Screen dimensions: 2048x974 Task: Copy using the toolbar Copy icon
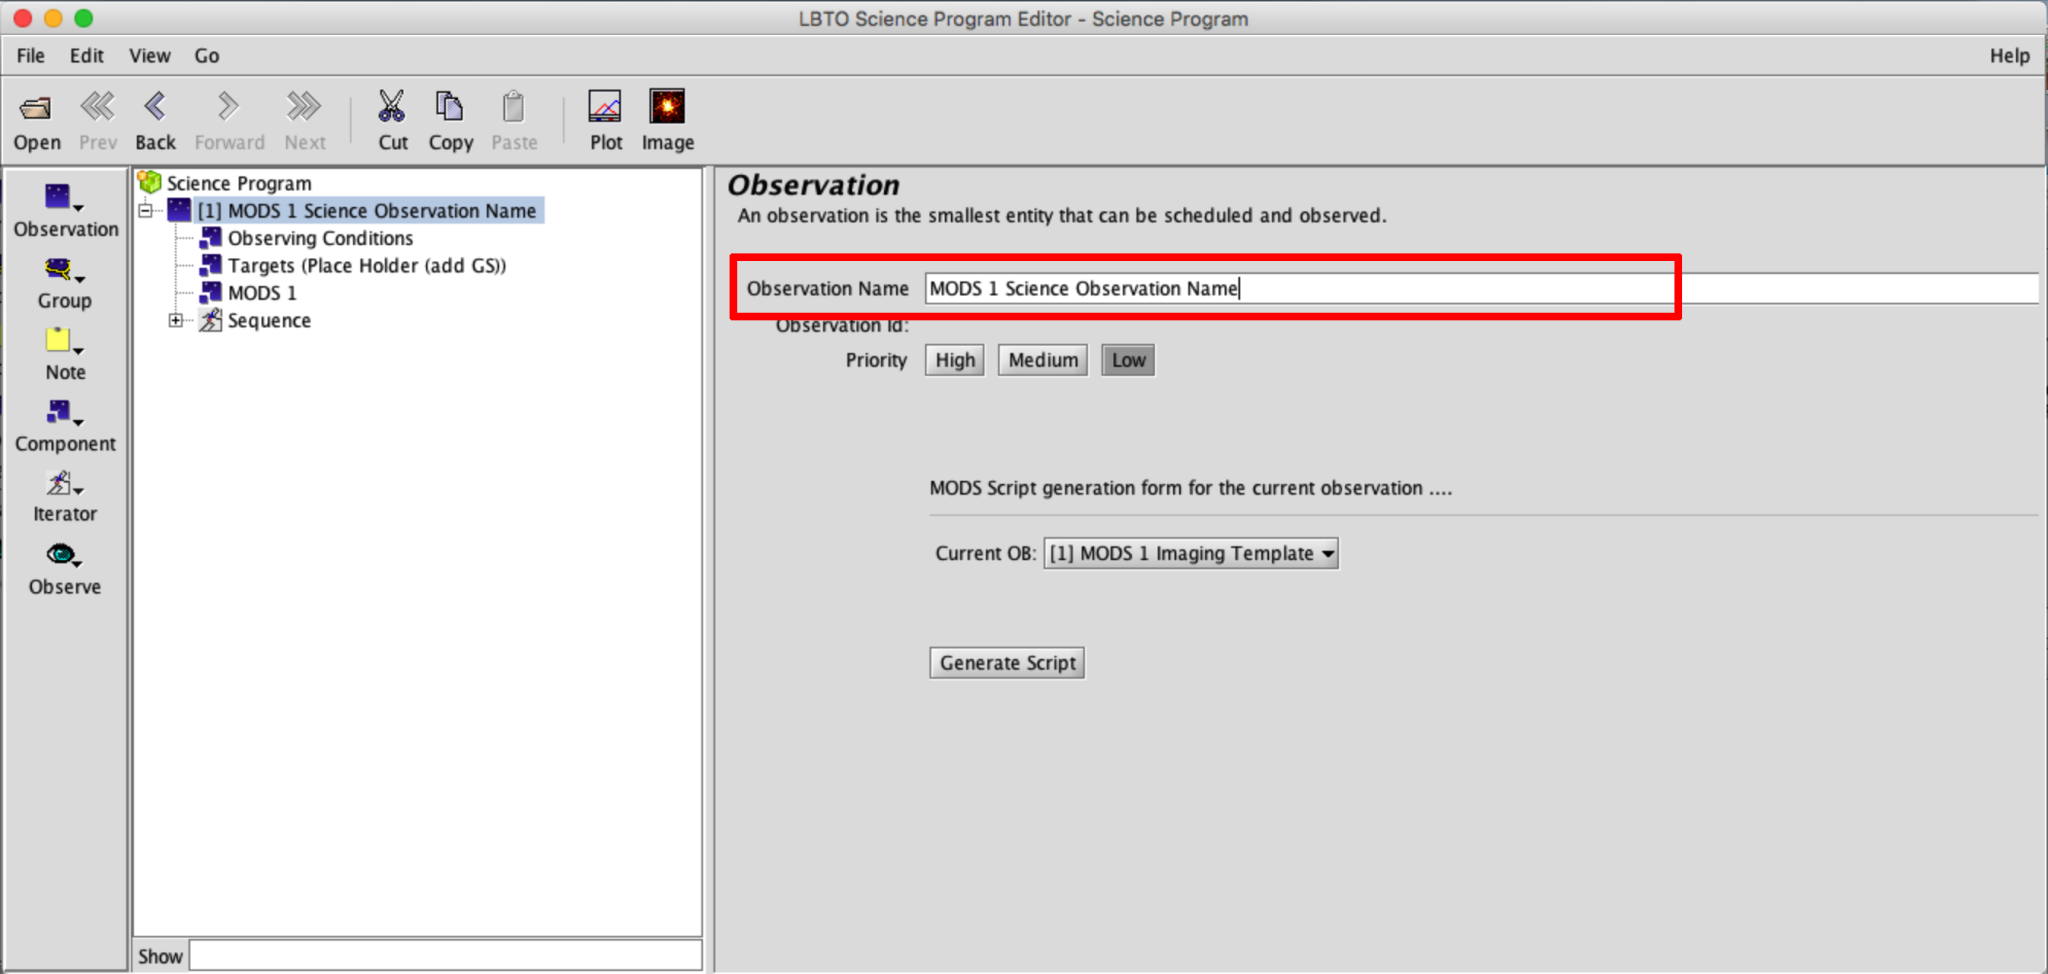[449, 106]
